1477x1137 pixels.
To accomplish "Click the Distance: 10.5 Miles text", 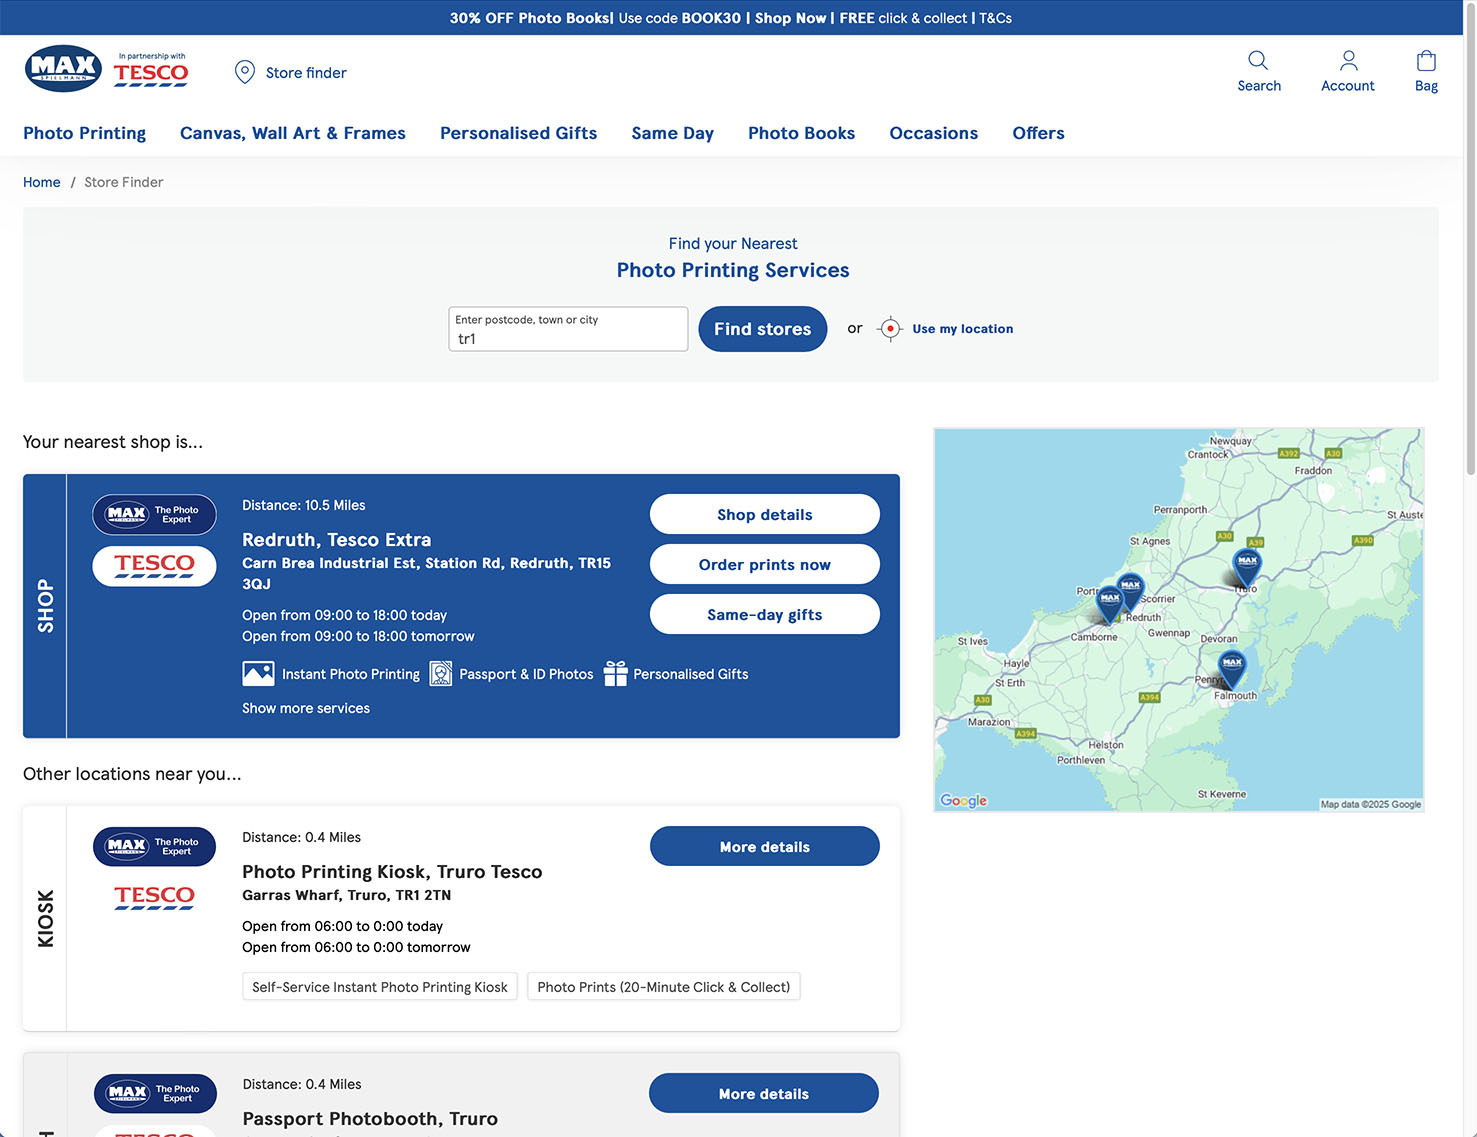I will click(x=304, y=505).
